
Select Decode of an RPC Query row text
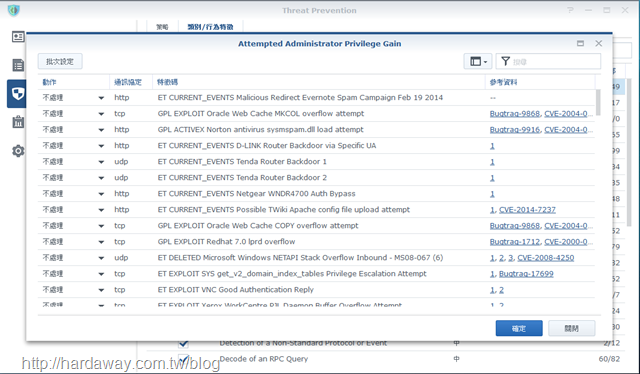264,359
